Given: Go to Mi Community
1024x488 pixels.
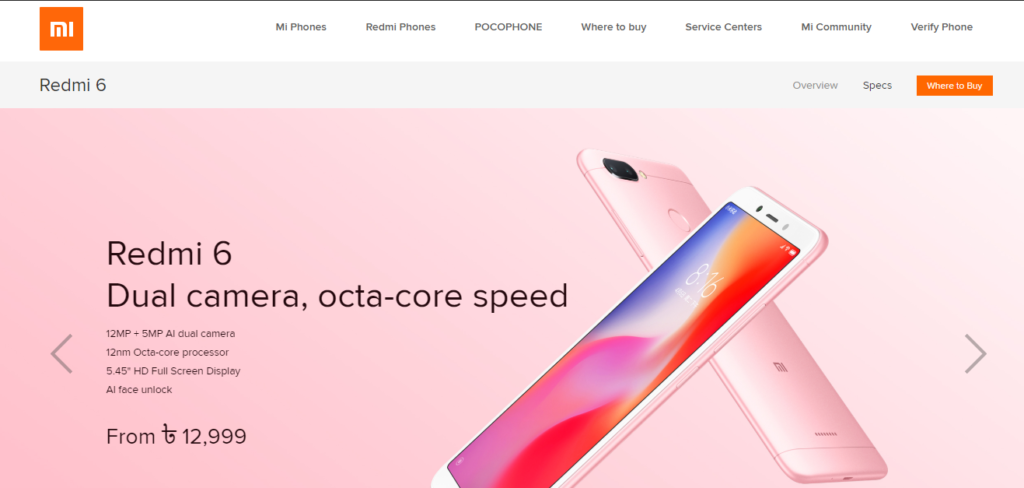Looking at the screenshot, I should tap(837, 27).
